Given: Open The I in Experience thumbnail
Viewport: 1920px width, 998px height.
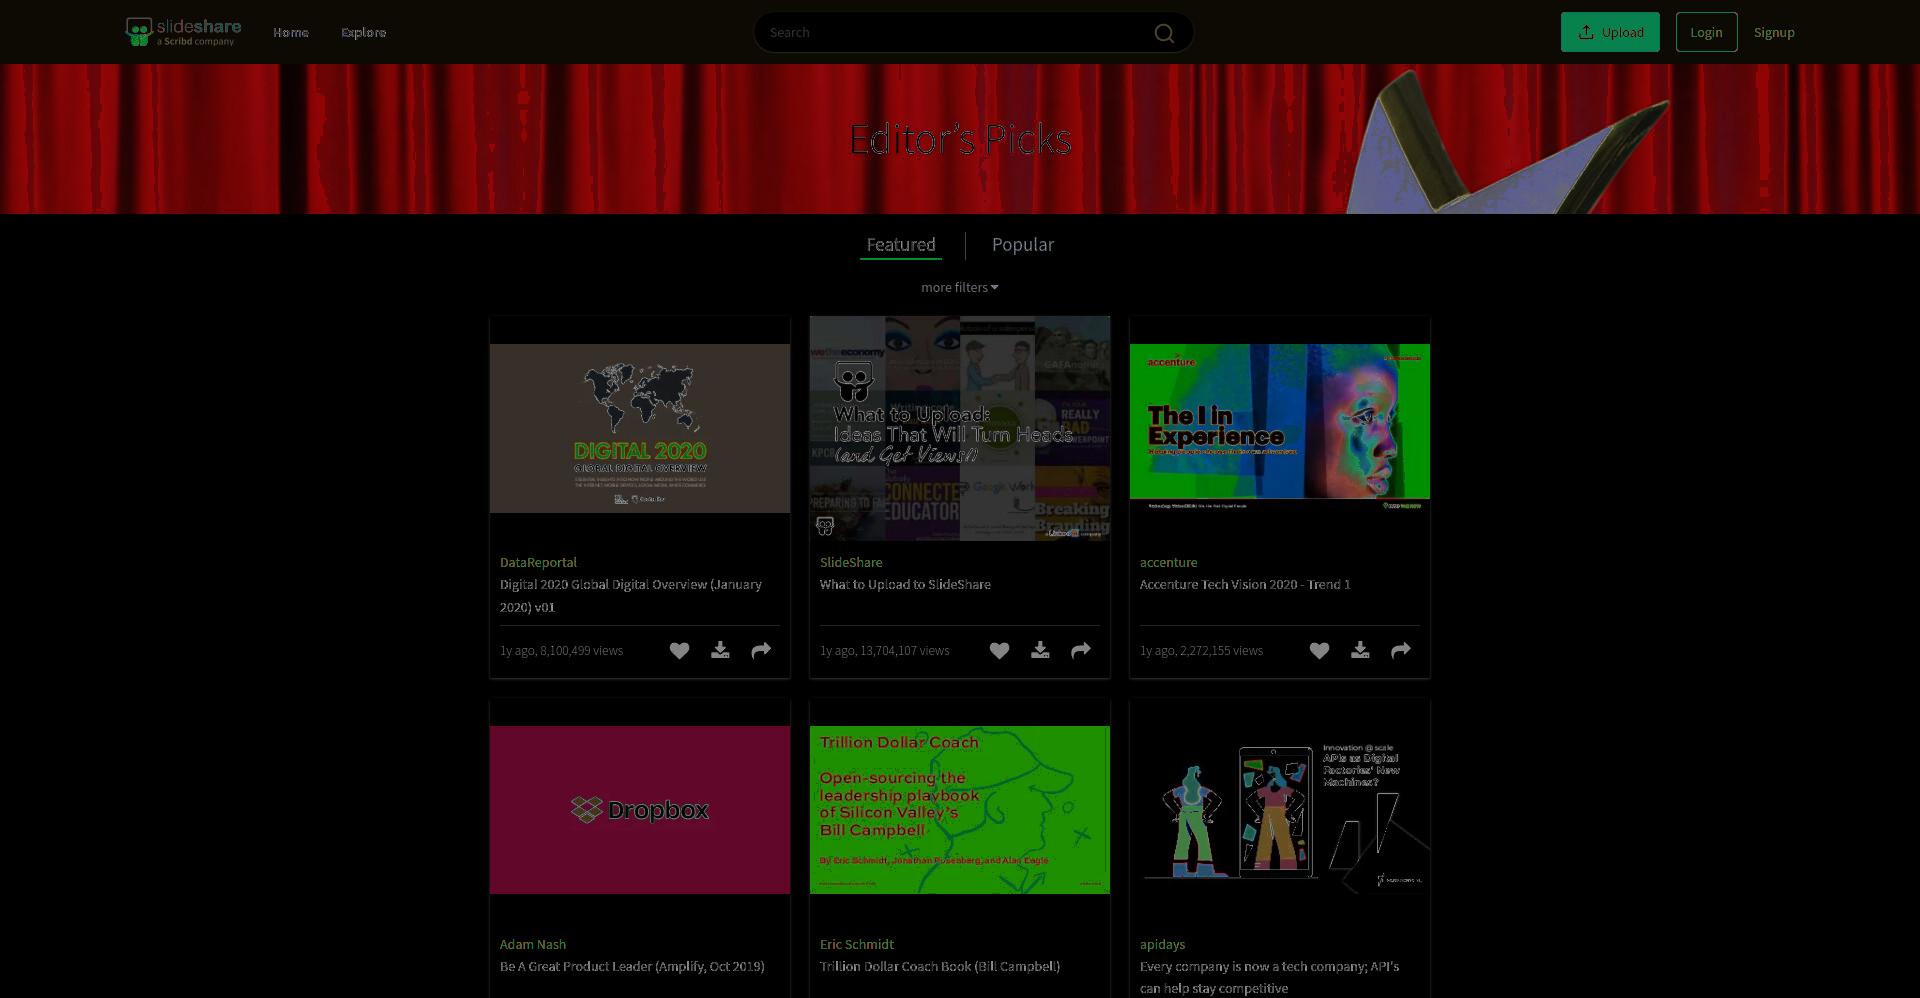Looking at the screenshot, I should [x=1280, y=428].
